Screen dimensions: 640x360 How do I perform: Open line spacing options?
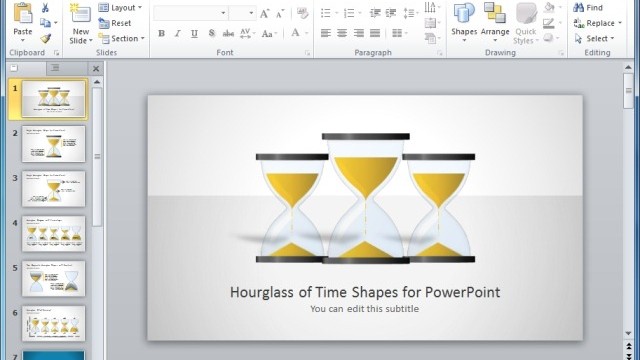click(x=409, y=13)
